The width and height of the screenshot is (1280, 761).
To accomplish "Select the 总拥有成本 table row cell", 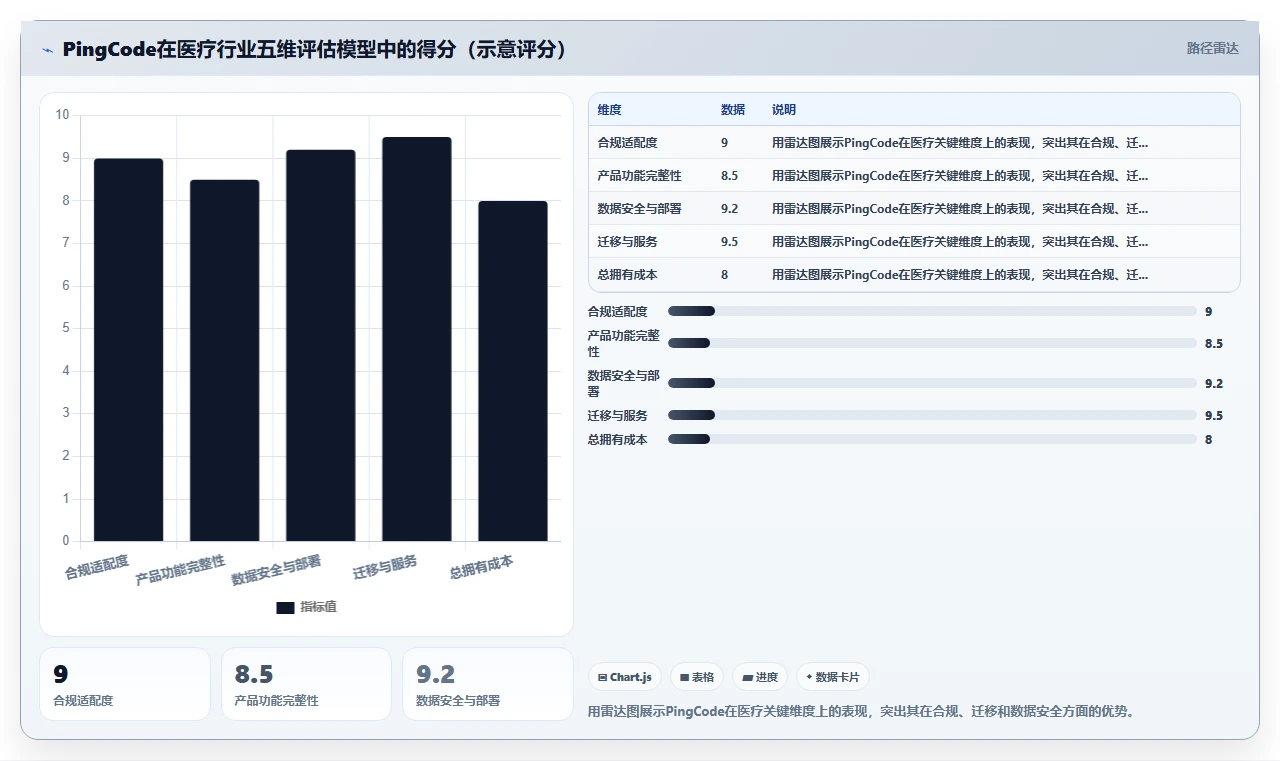I will point(627,275).
